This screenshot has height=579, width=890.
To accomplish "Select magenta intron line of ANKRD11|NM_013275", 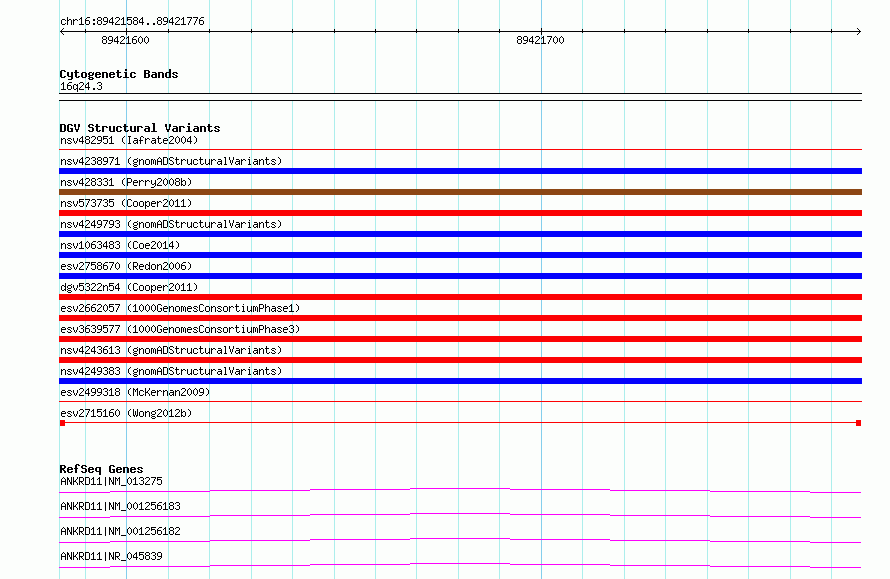I will coord(460,489).
